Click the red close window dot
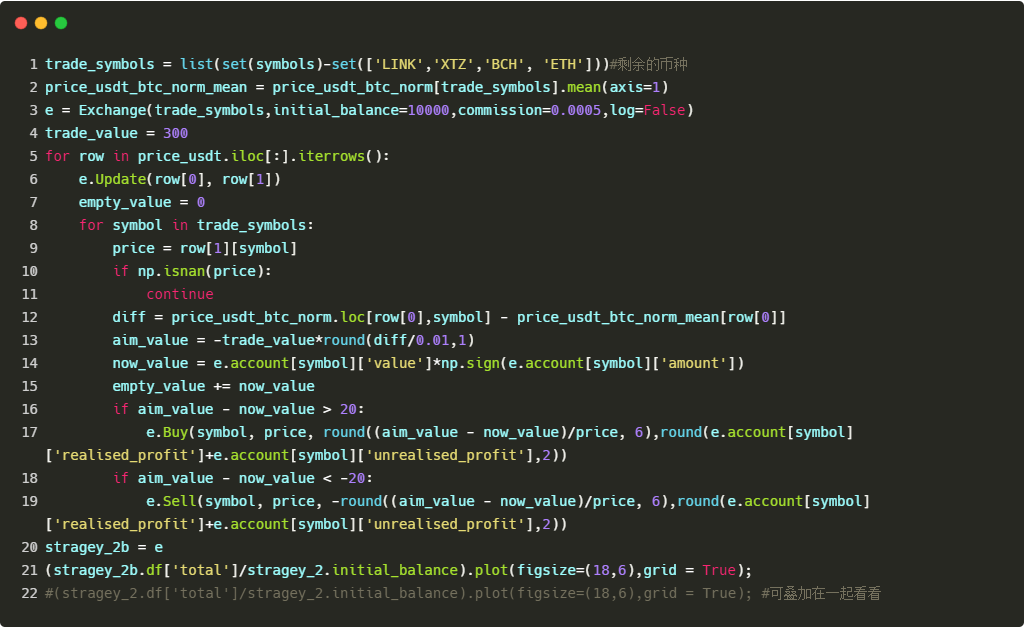 pyautogui.click(x=21, y=23)
